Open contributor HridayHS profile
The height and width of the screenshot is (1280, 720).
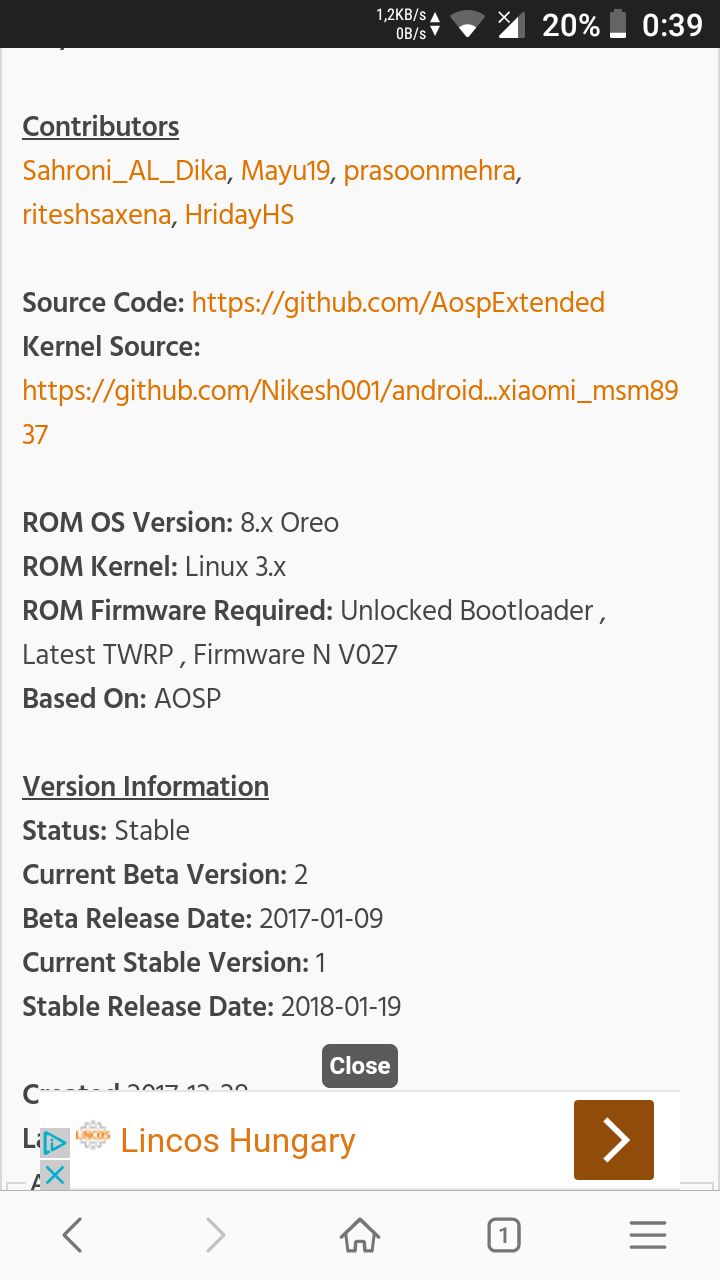(x=239, y=215)
